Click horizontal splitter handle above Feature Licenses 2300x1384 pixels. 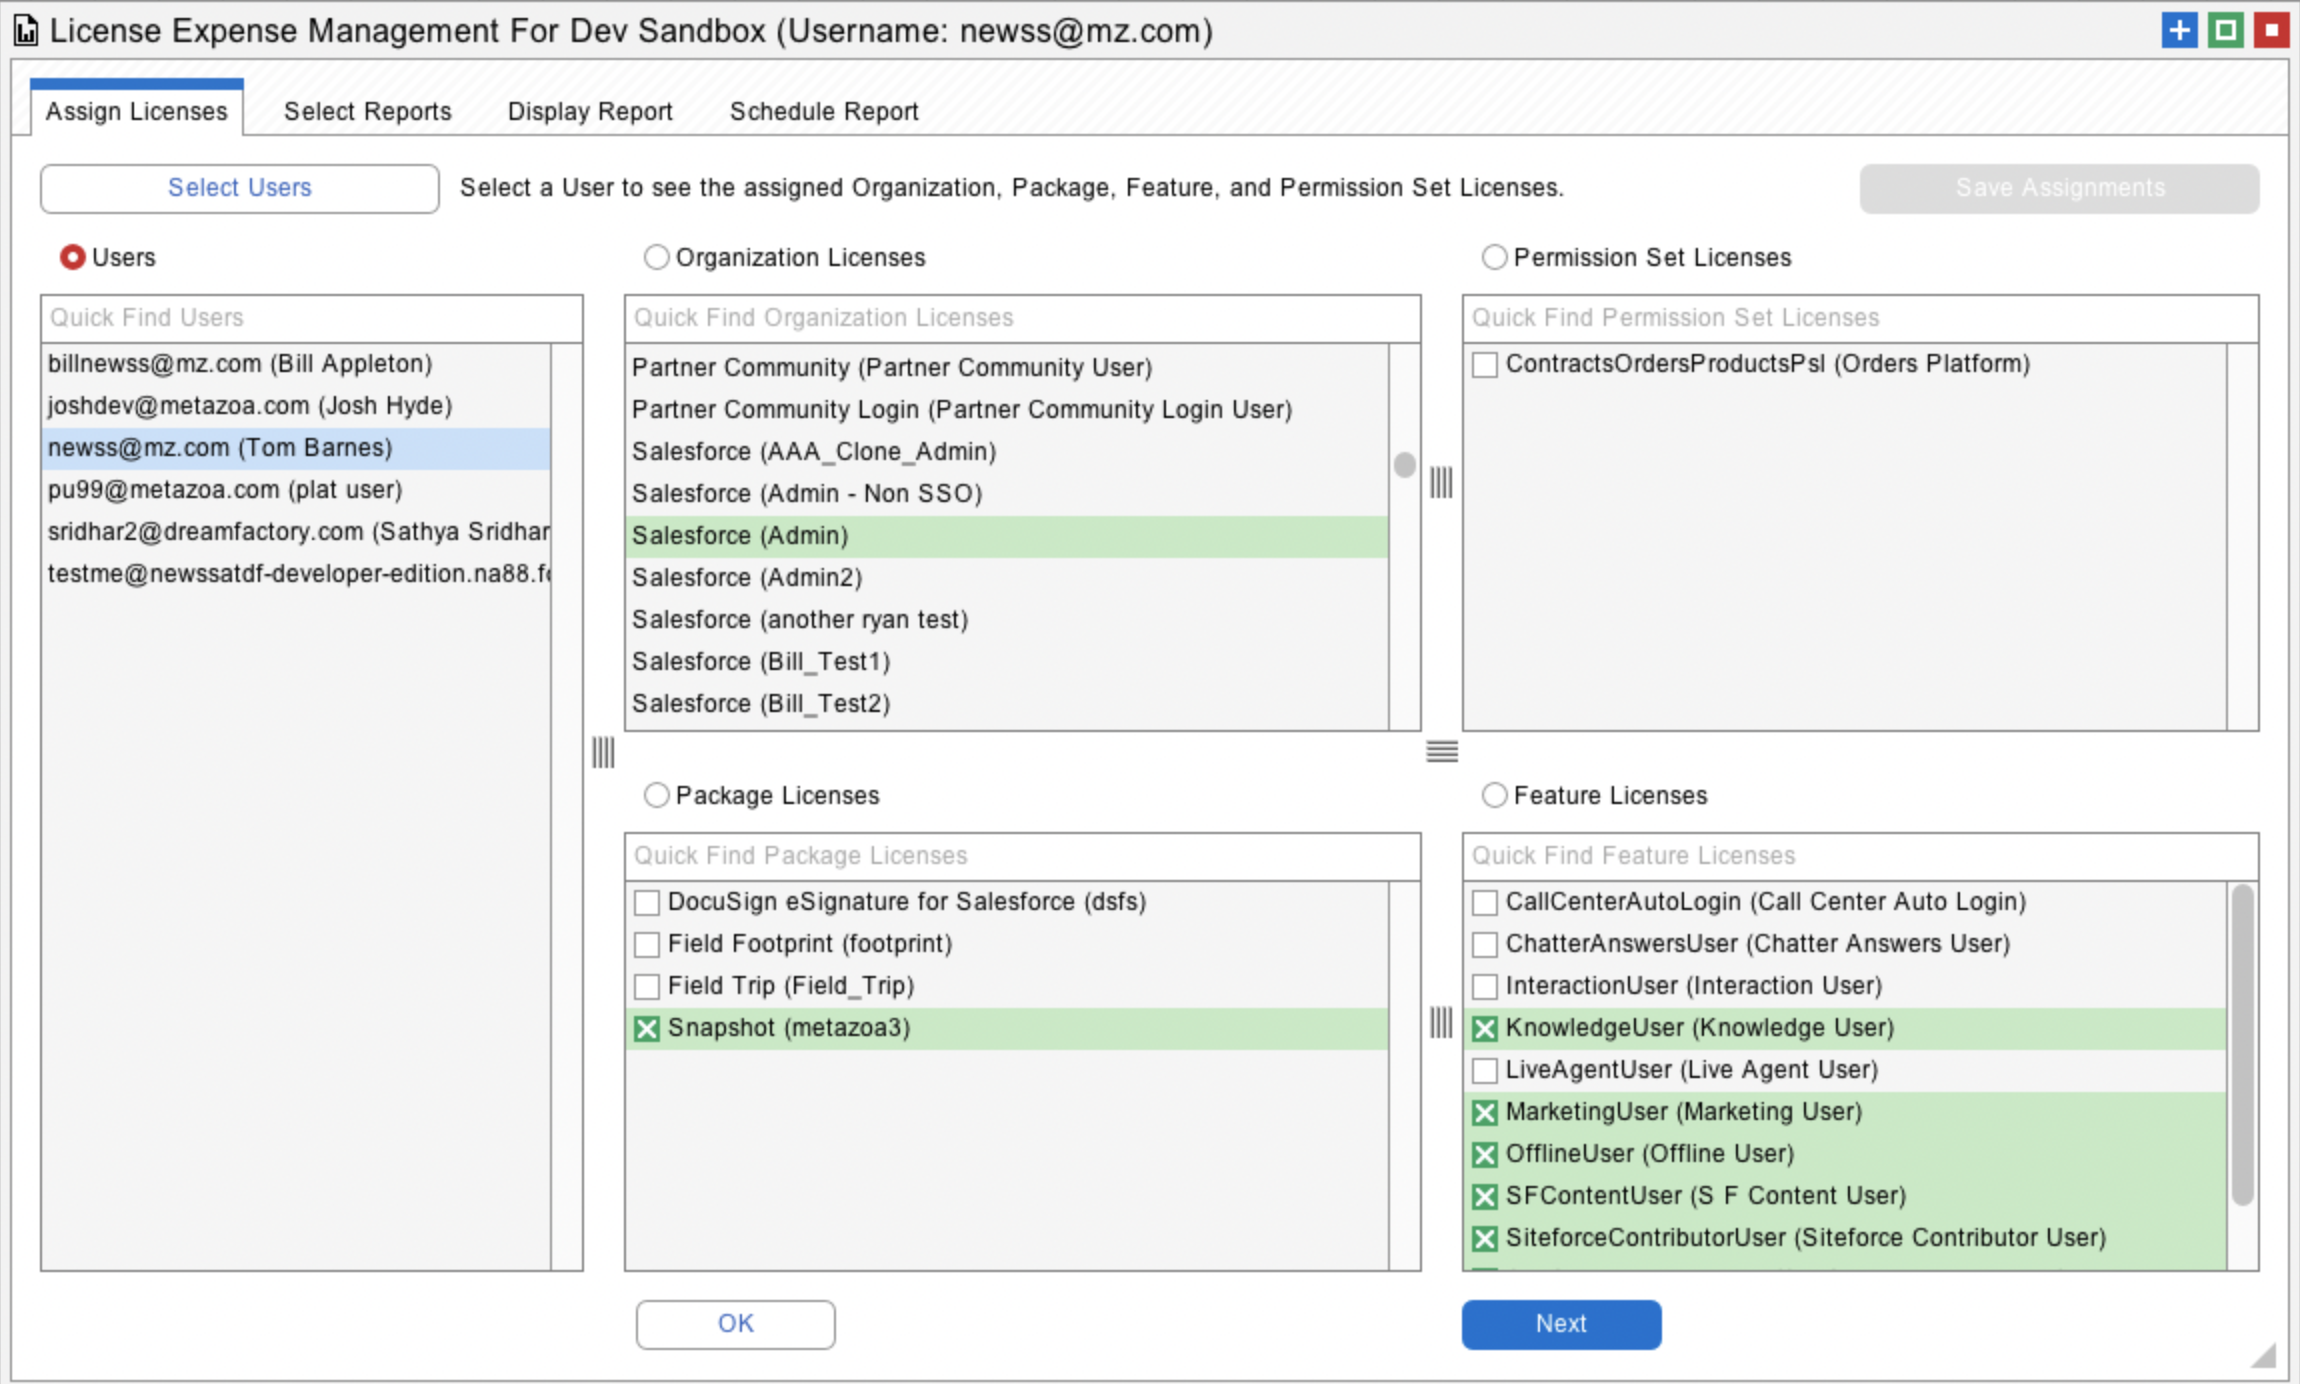coord(1442,751)
